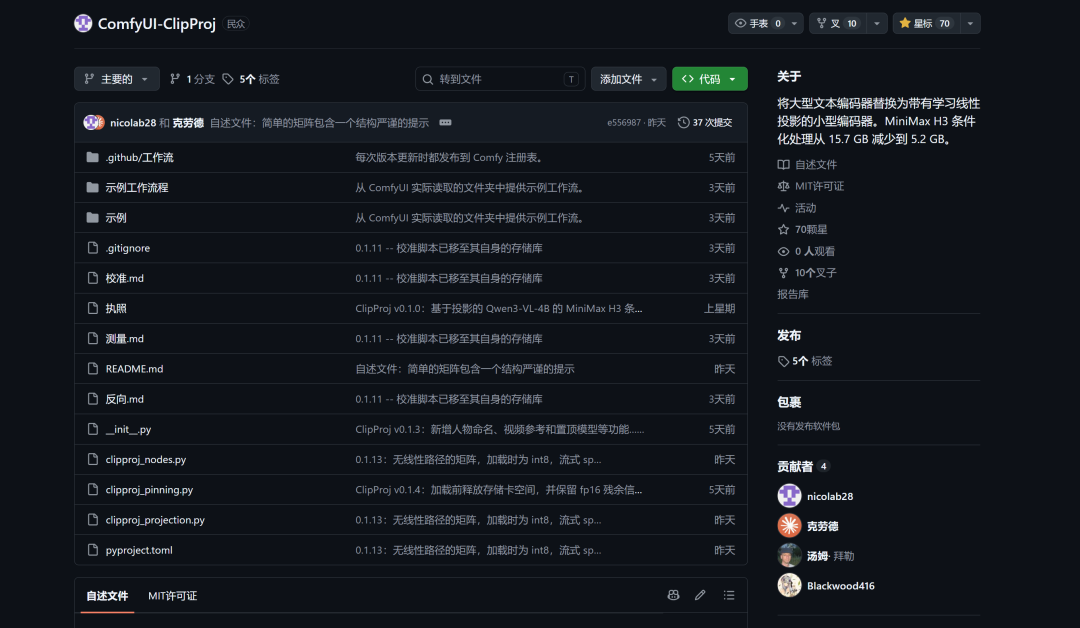Open the 5个 标签 link near branches
This screenshot has height=628, width=1080.
click(251, 79)
